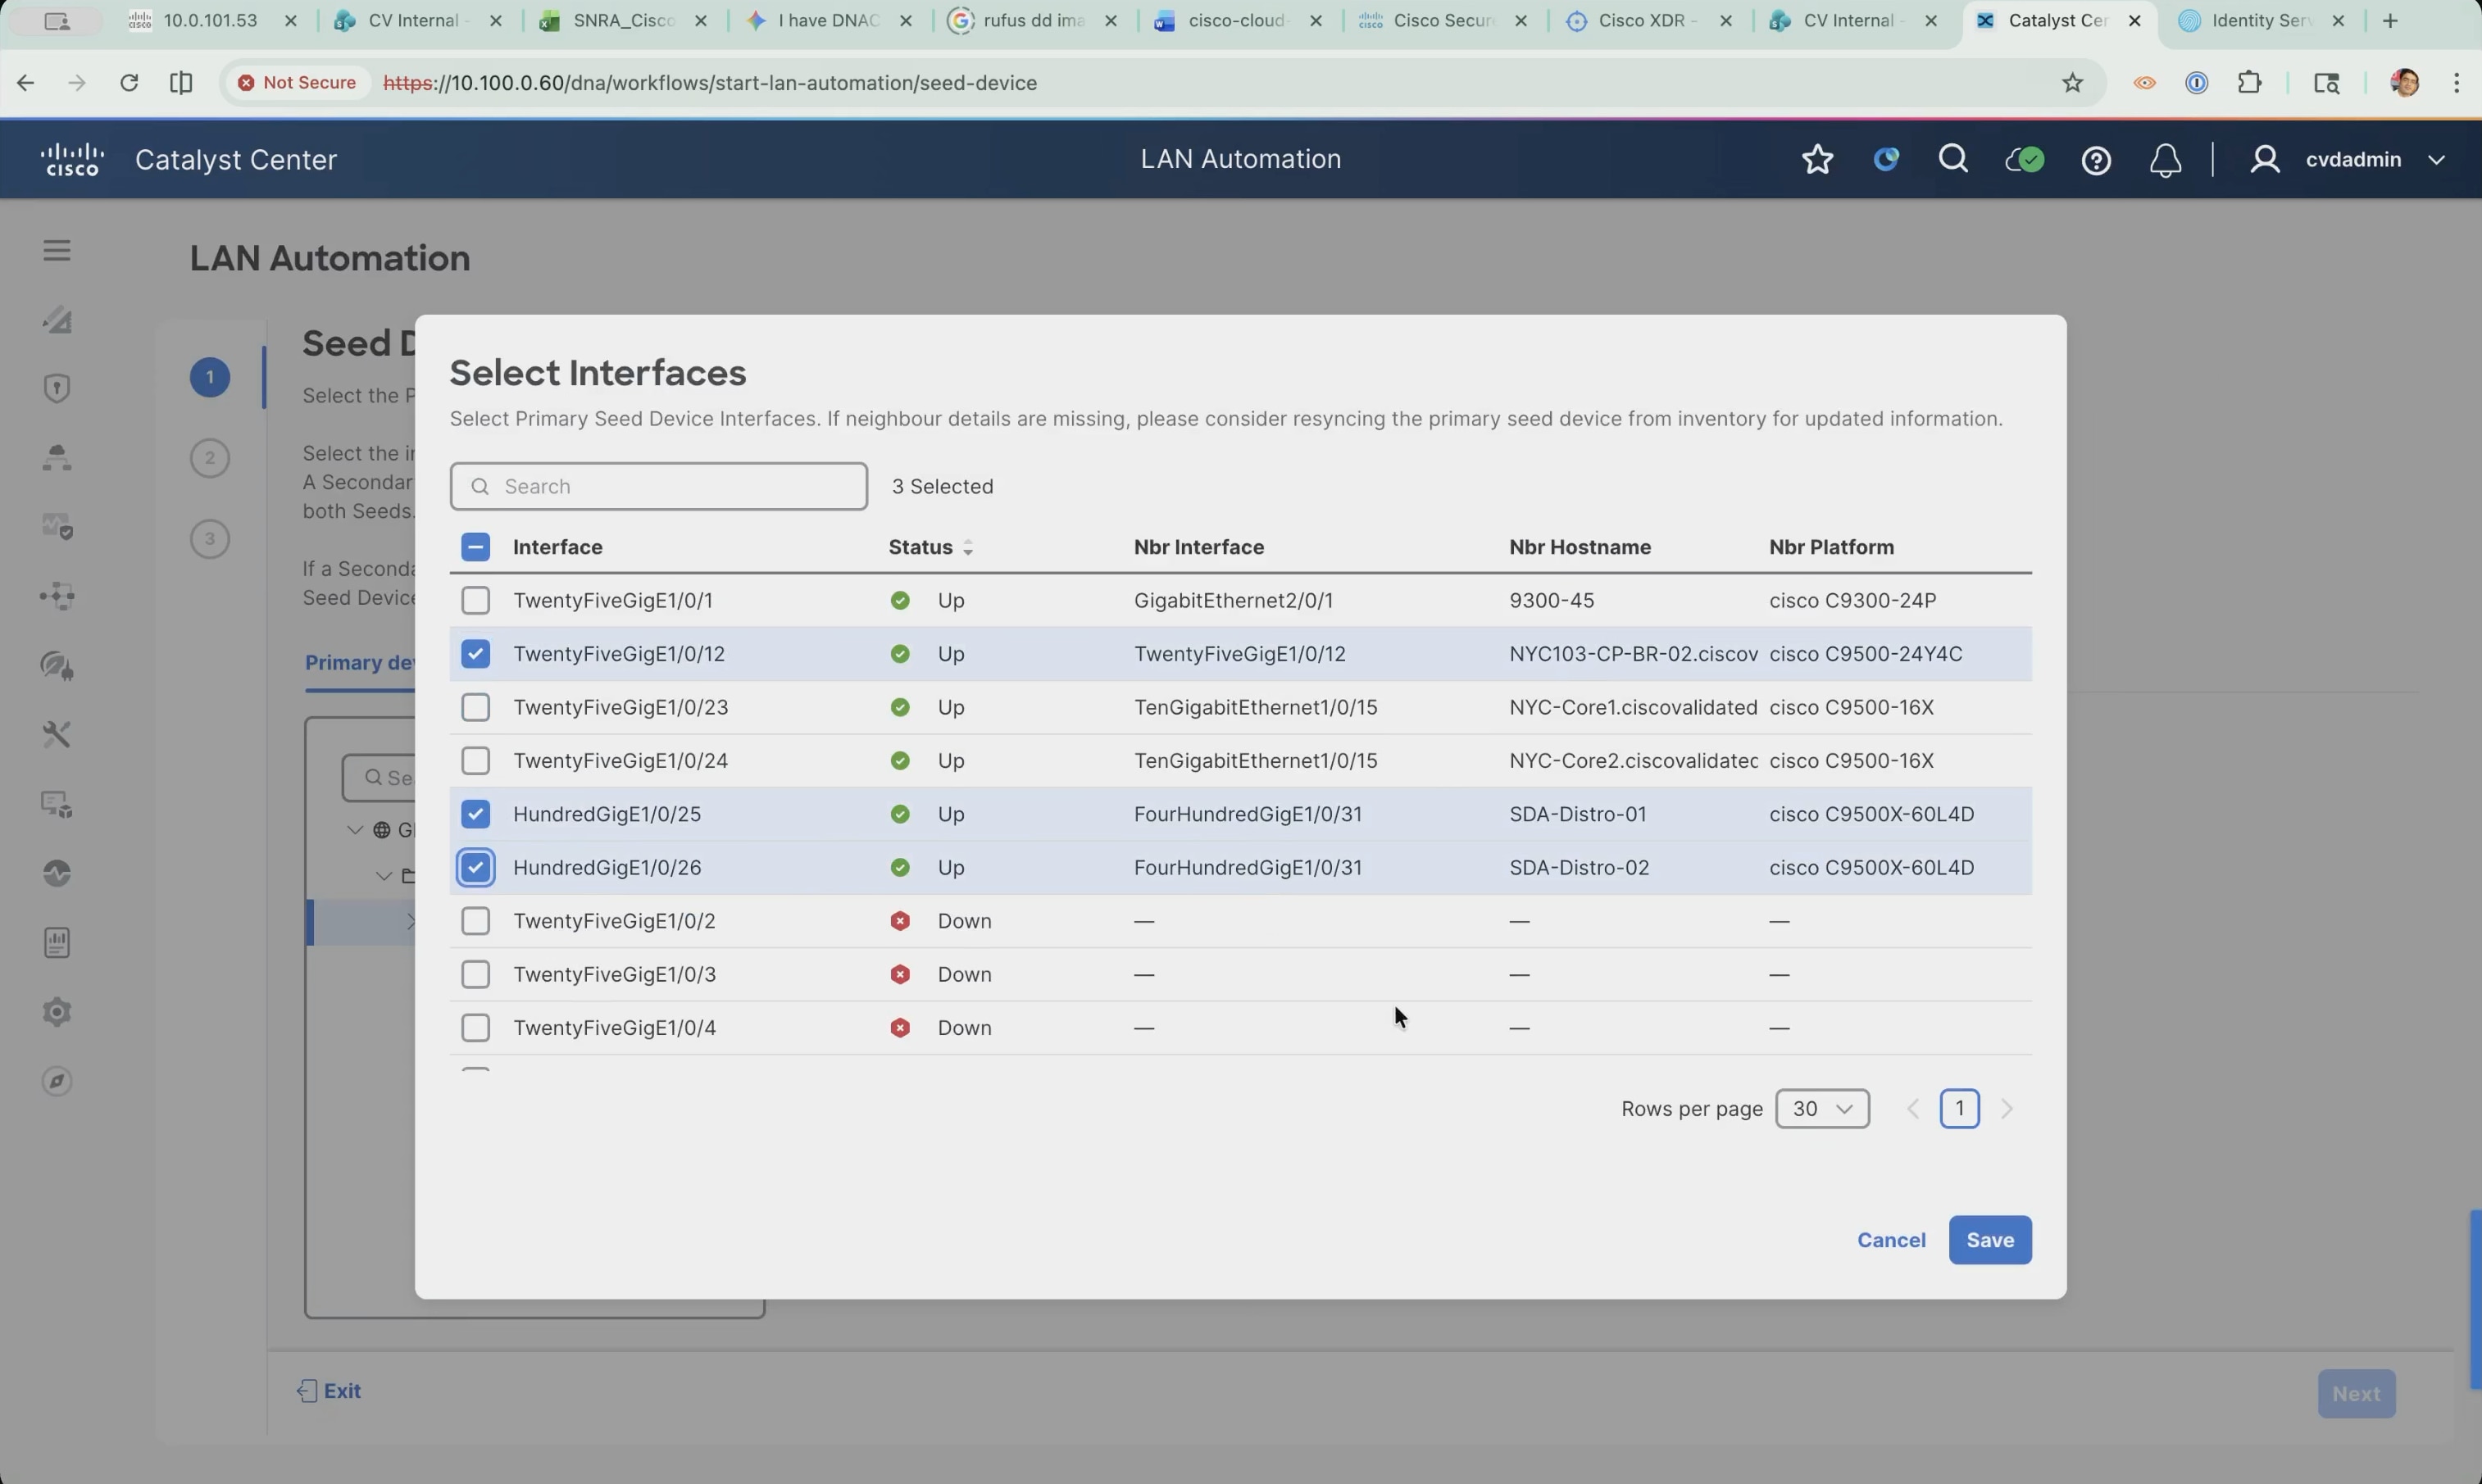Viewport: 2482px width, 1484px height.
Task: Check the TwentyFiveGigE1/0/24 interface checkbox
Action: [x=475, y=761]
